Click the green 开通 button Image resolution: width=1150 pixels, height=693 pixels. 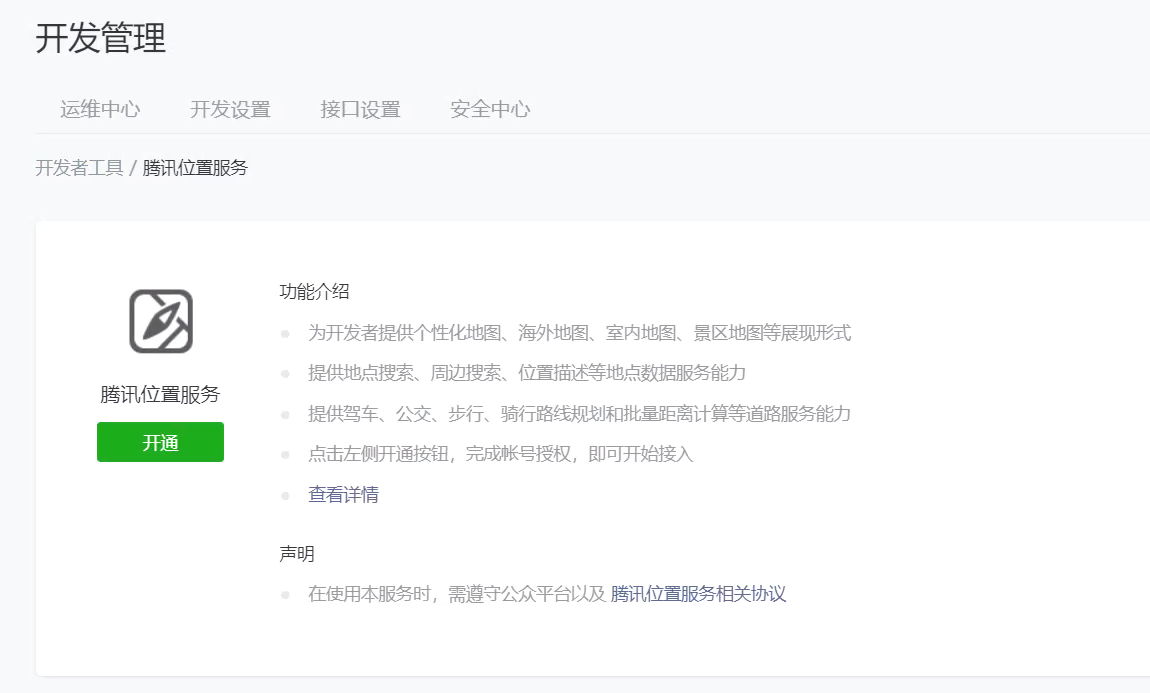160,442
